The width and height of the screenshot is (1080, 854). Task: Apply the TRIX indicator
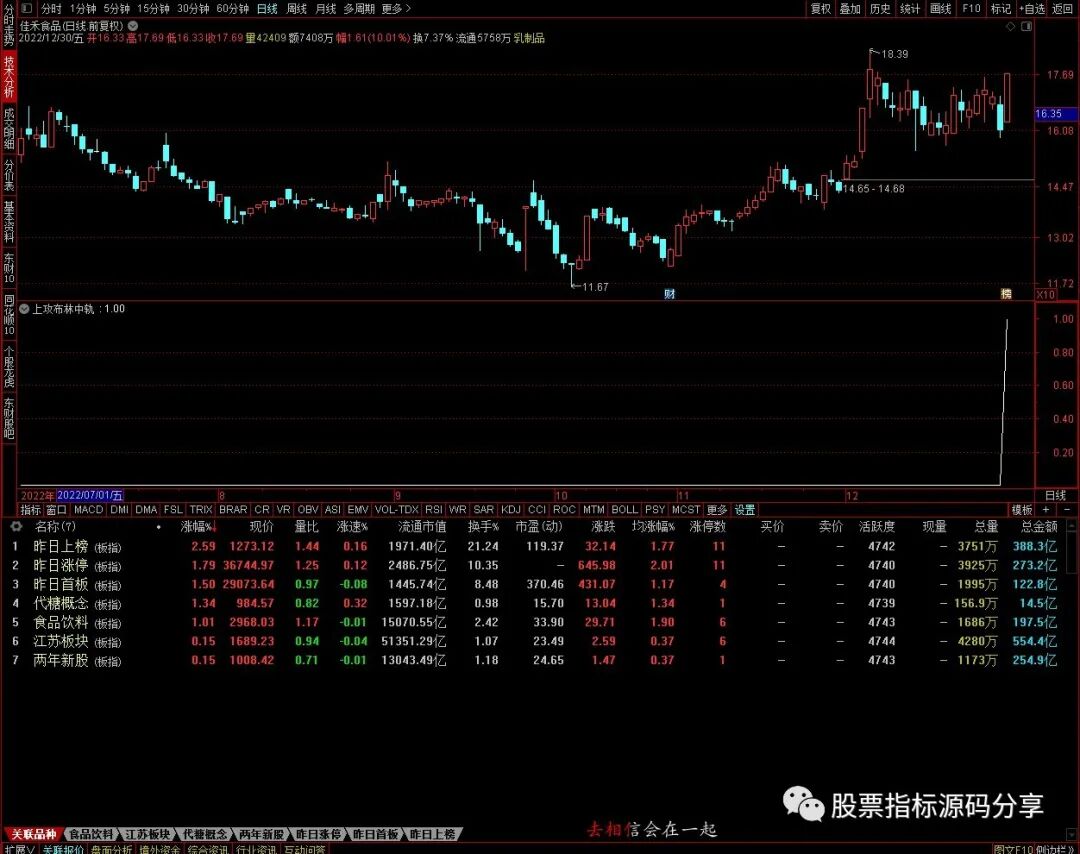(x=200, y=510)
